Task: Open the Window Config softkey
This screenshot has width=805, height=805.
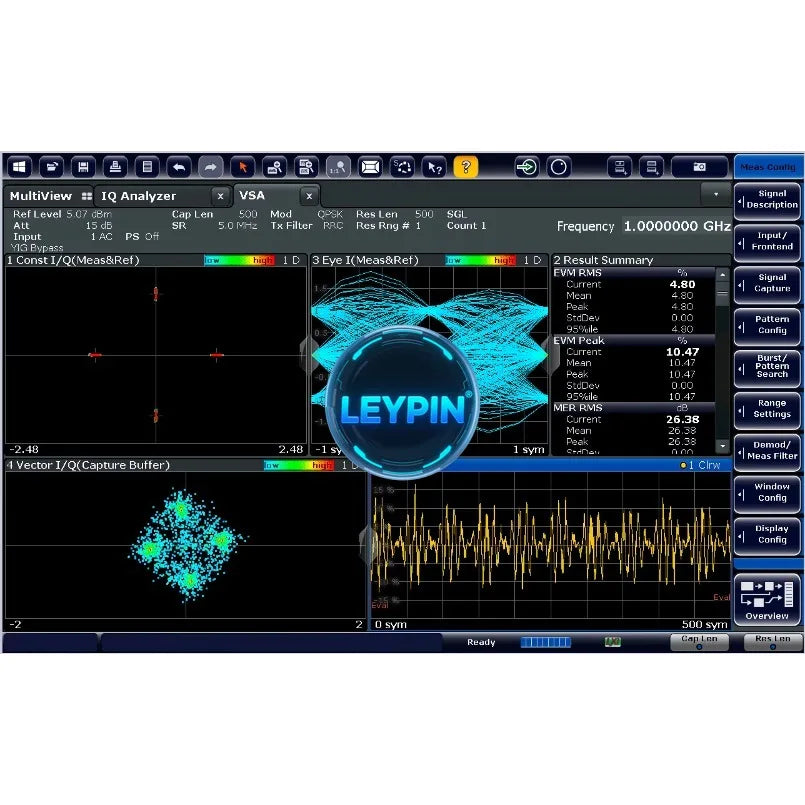Action: click(x=767, y=493)
